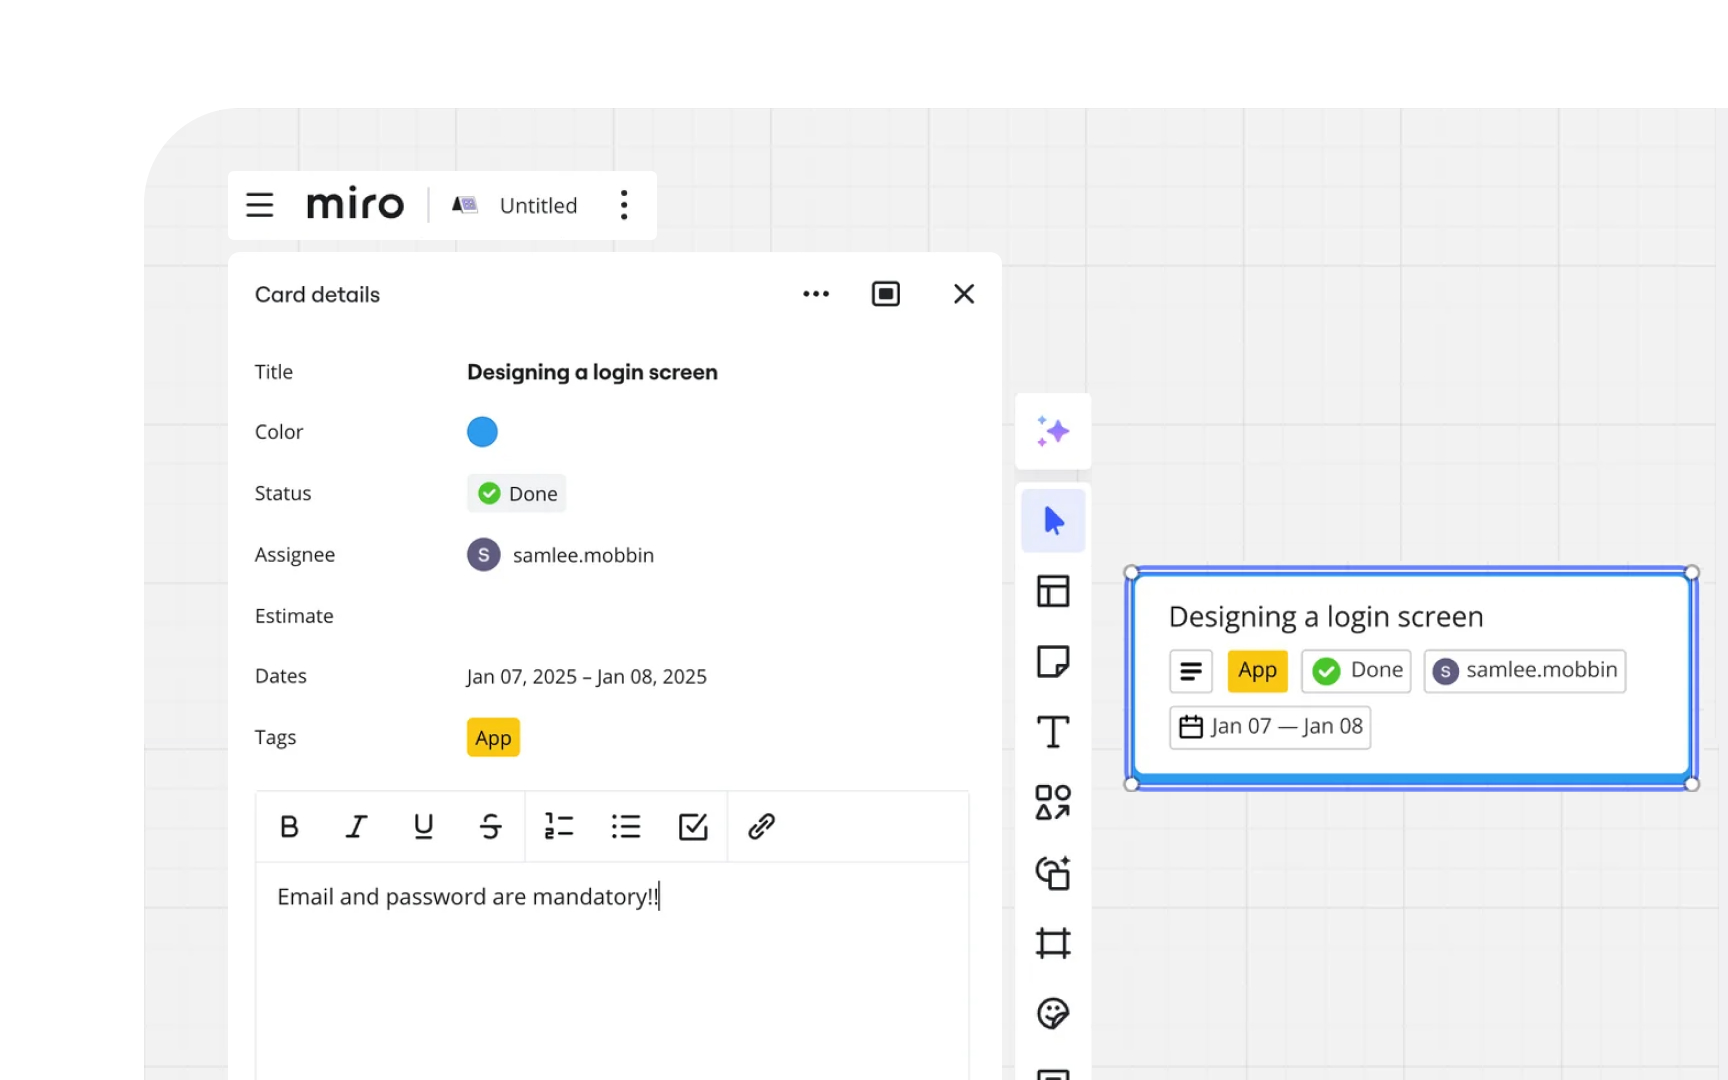Change the card color with the blue swatch
This screenshot has height=1080, width=1728.
tap(482, 431)
